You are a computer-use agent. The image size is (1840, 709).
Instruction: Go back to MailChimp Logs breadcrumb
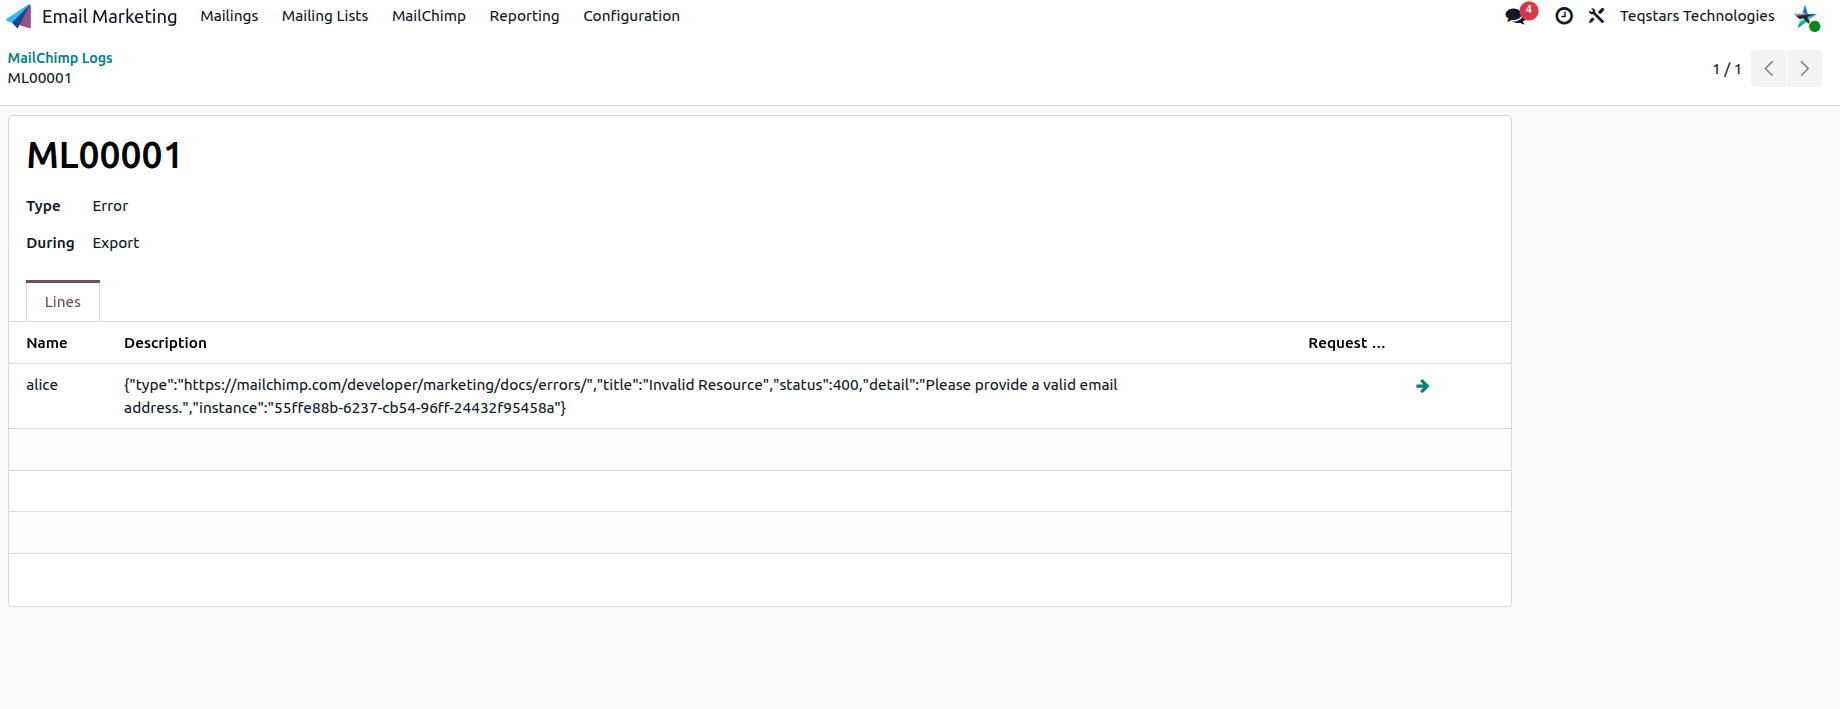60,58
